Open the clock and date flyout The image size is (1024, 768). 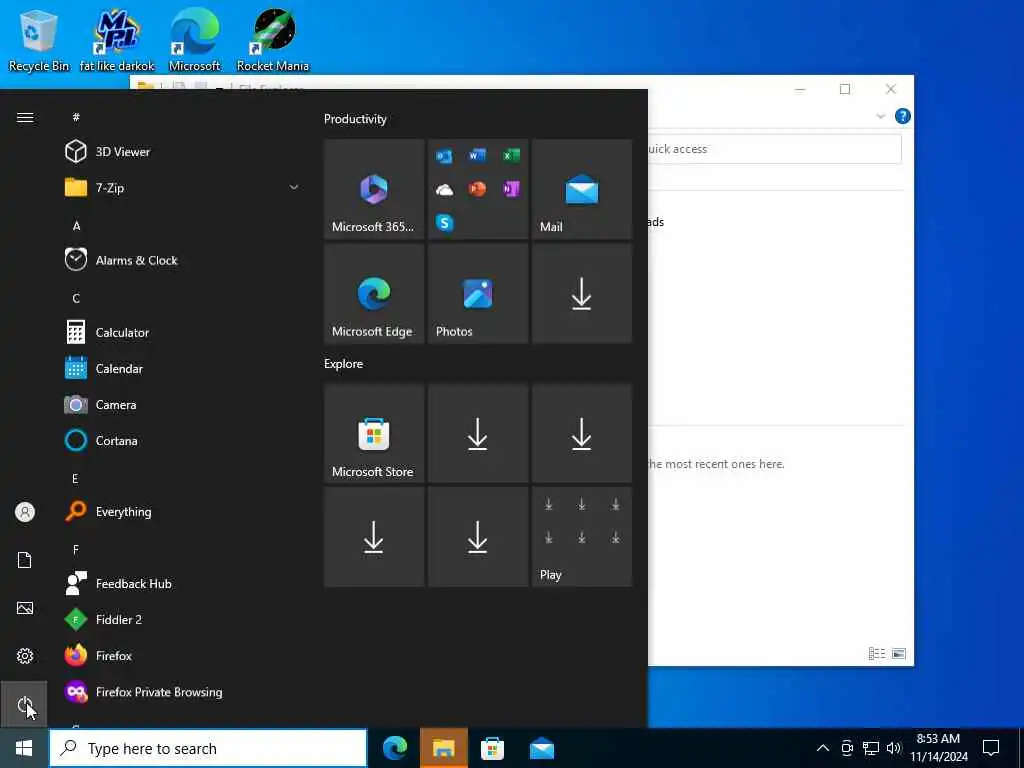click(x=938, y=748)
